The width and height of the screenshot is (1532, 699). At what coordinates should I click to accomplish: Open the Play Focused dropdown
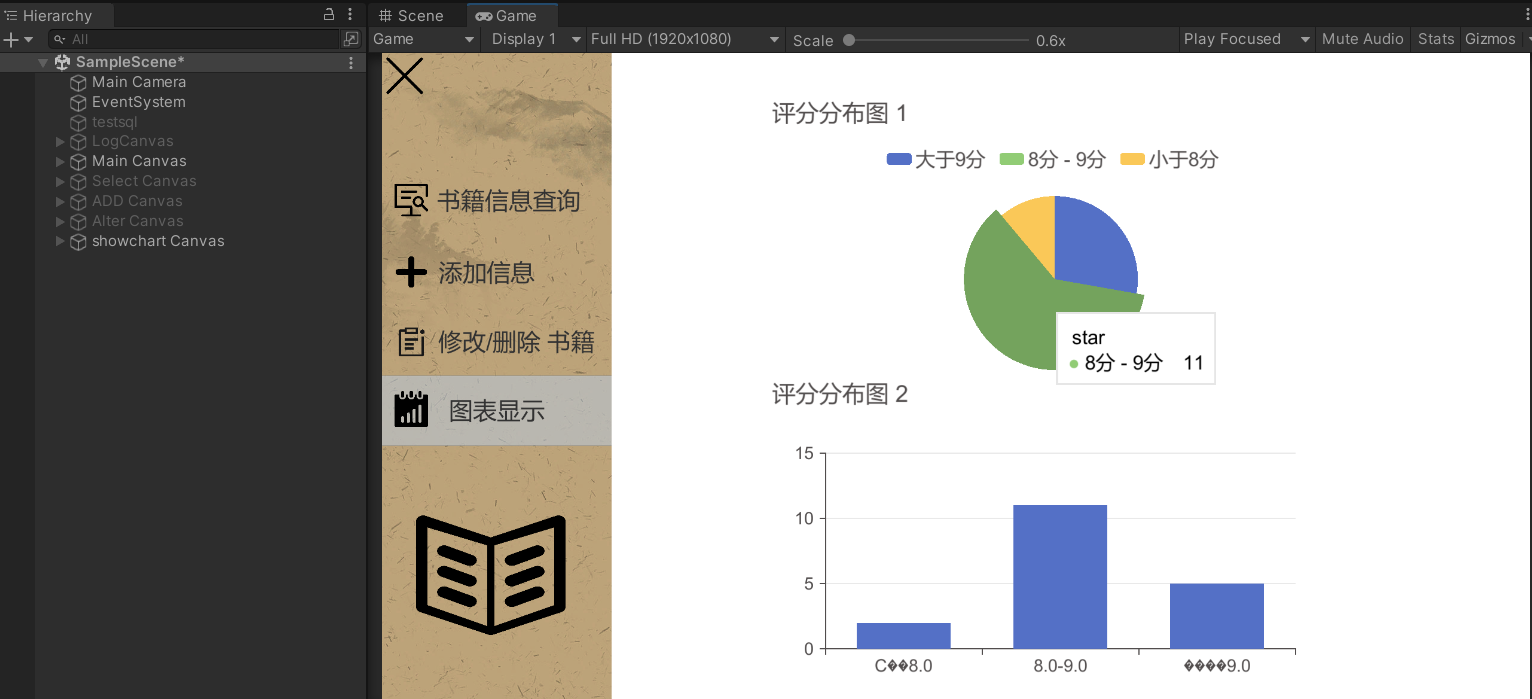coord(1246,39)
